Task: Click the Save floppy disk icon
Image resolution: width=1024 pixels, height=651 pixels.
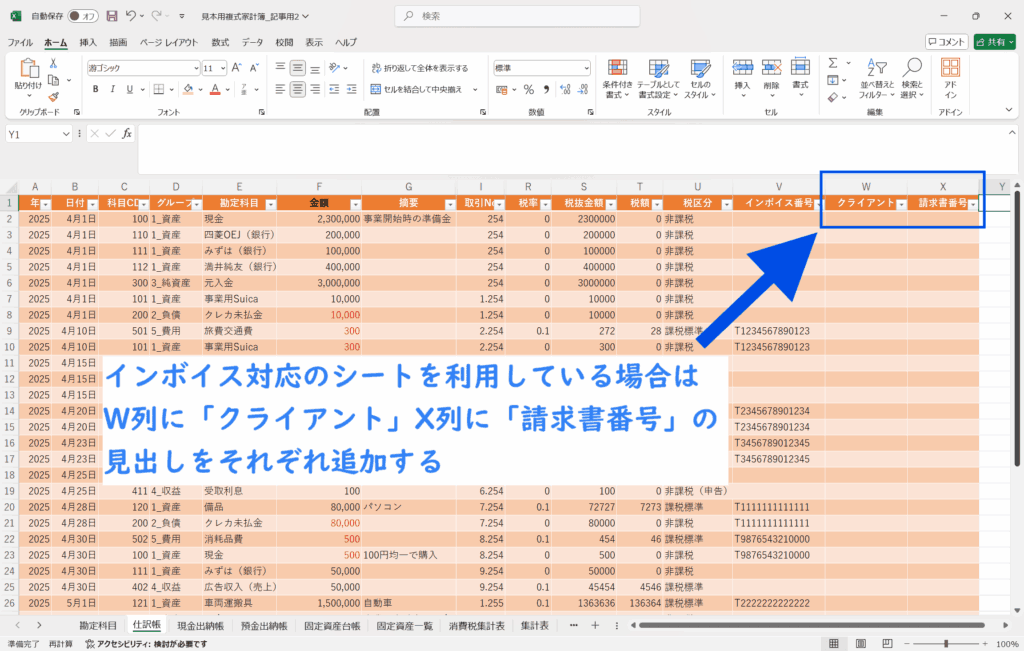Action: [x=112, y=16]
